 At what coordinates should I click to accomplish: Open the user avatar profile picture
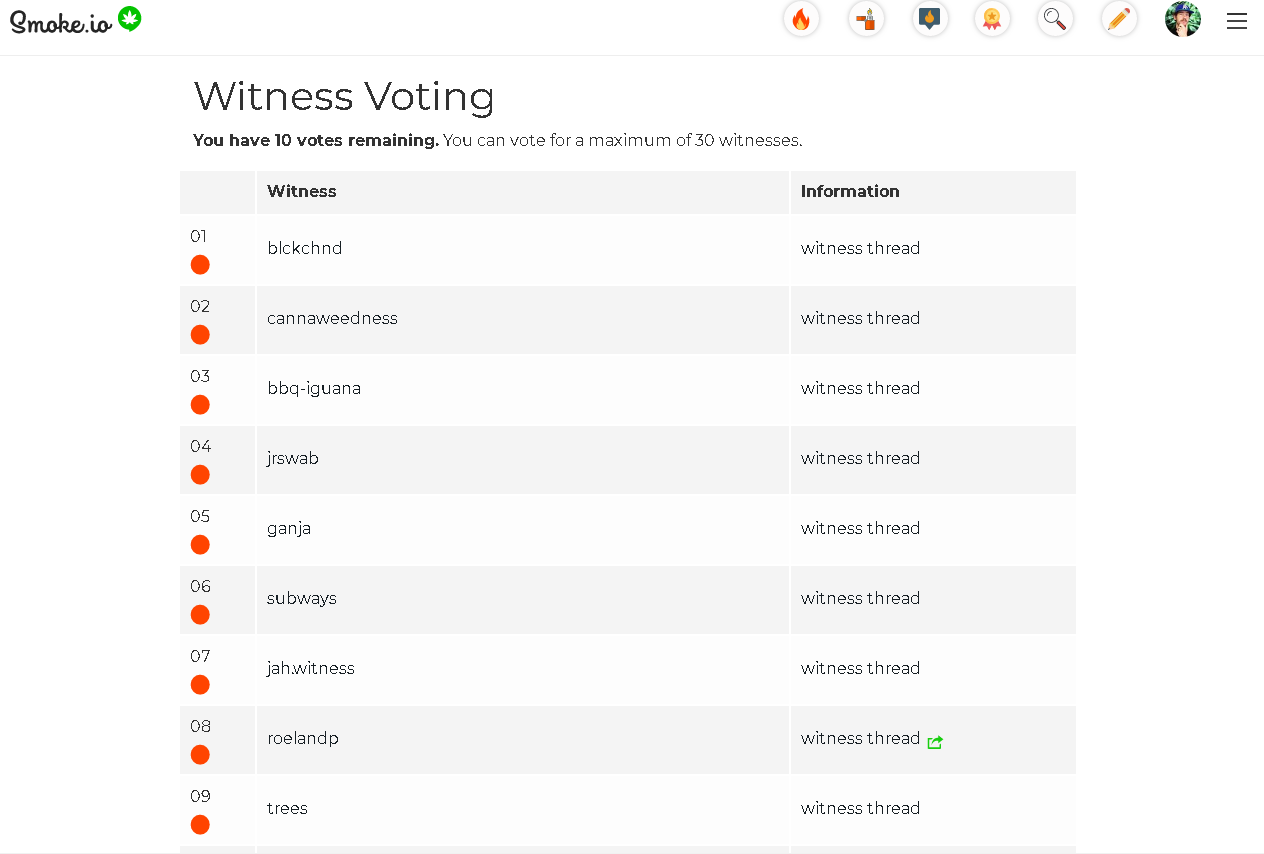tap(1183, 19)
